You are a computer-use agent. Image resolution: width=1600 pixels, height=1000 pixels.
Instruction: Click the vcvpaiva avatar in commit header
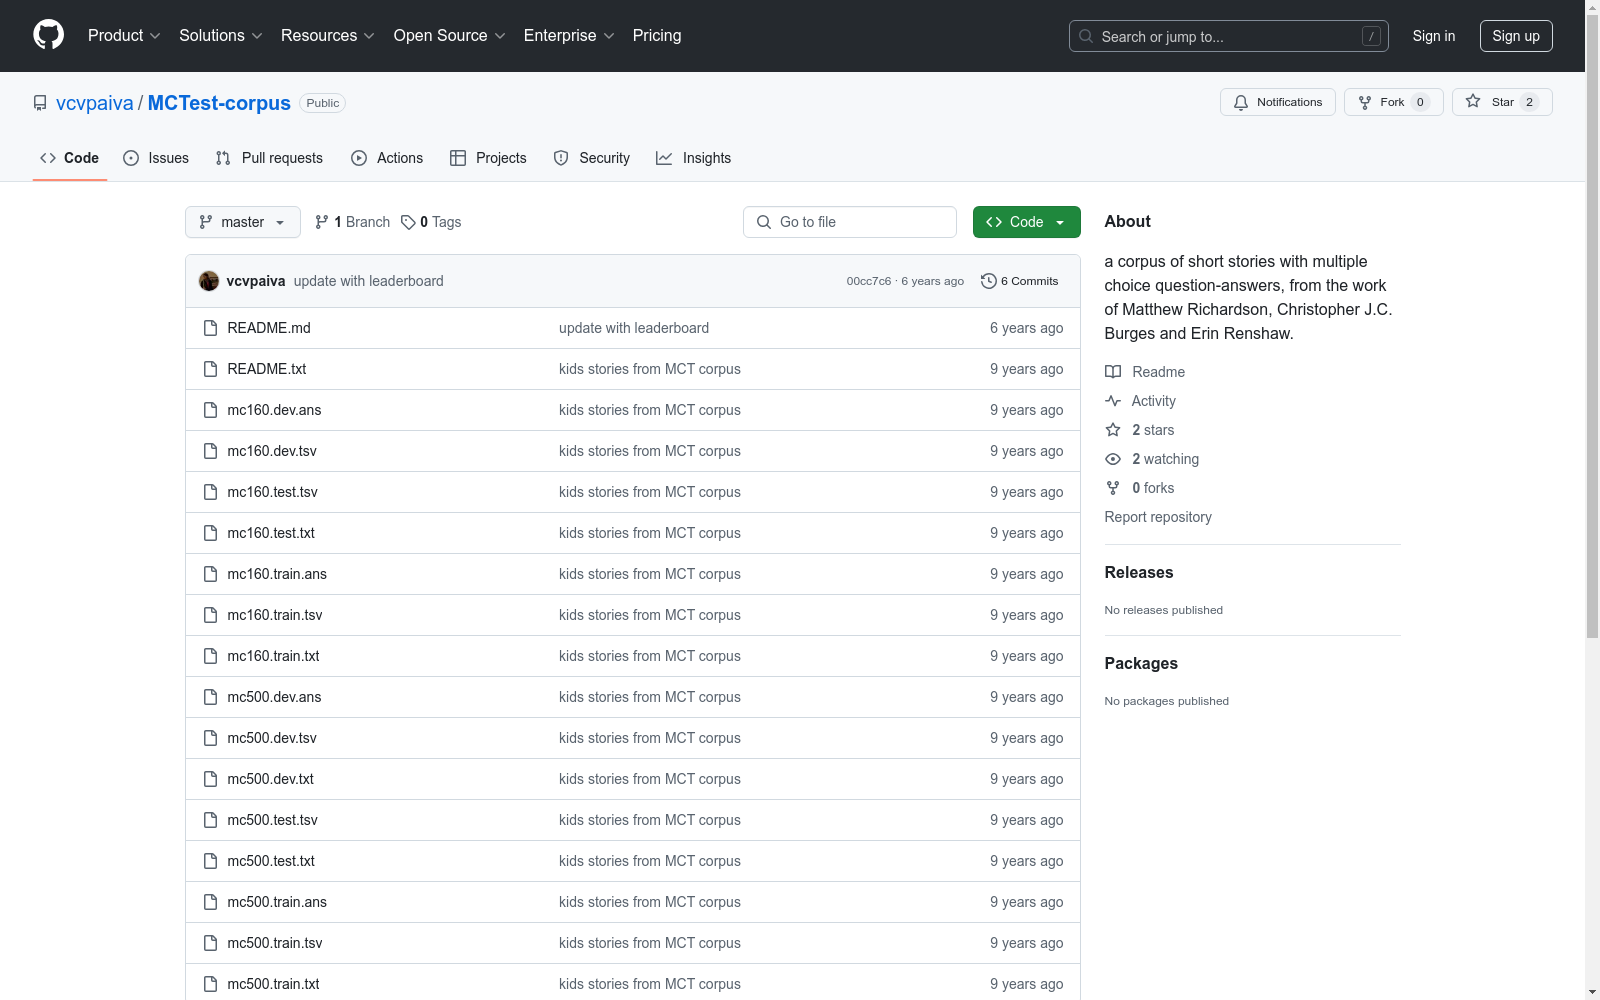point(209,281)
